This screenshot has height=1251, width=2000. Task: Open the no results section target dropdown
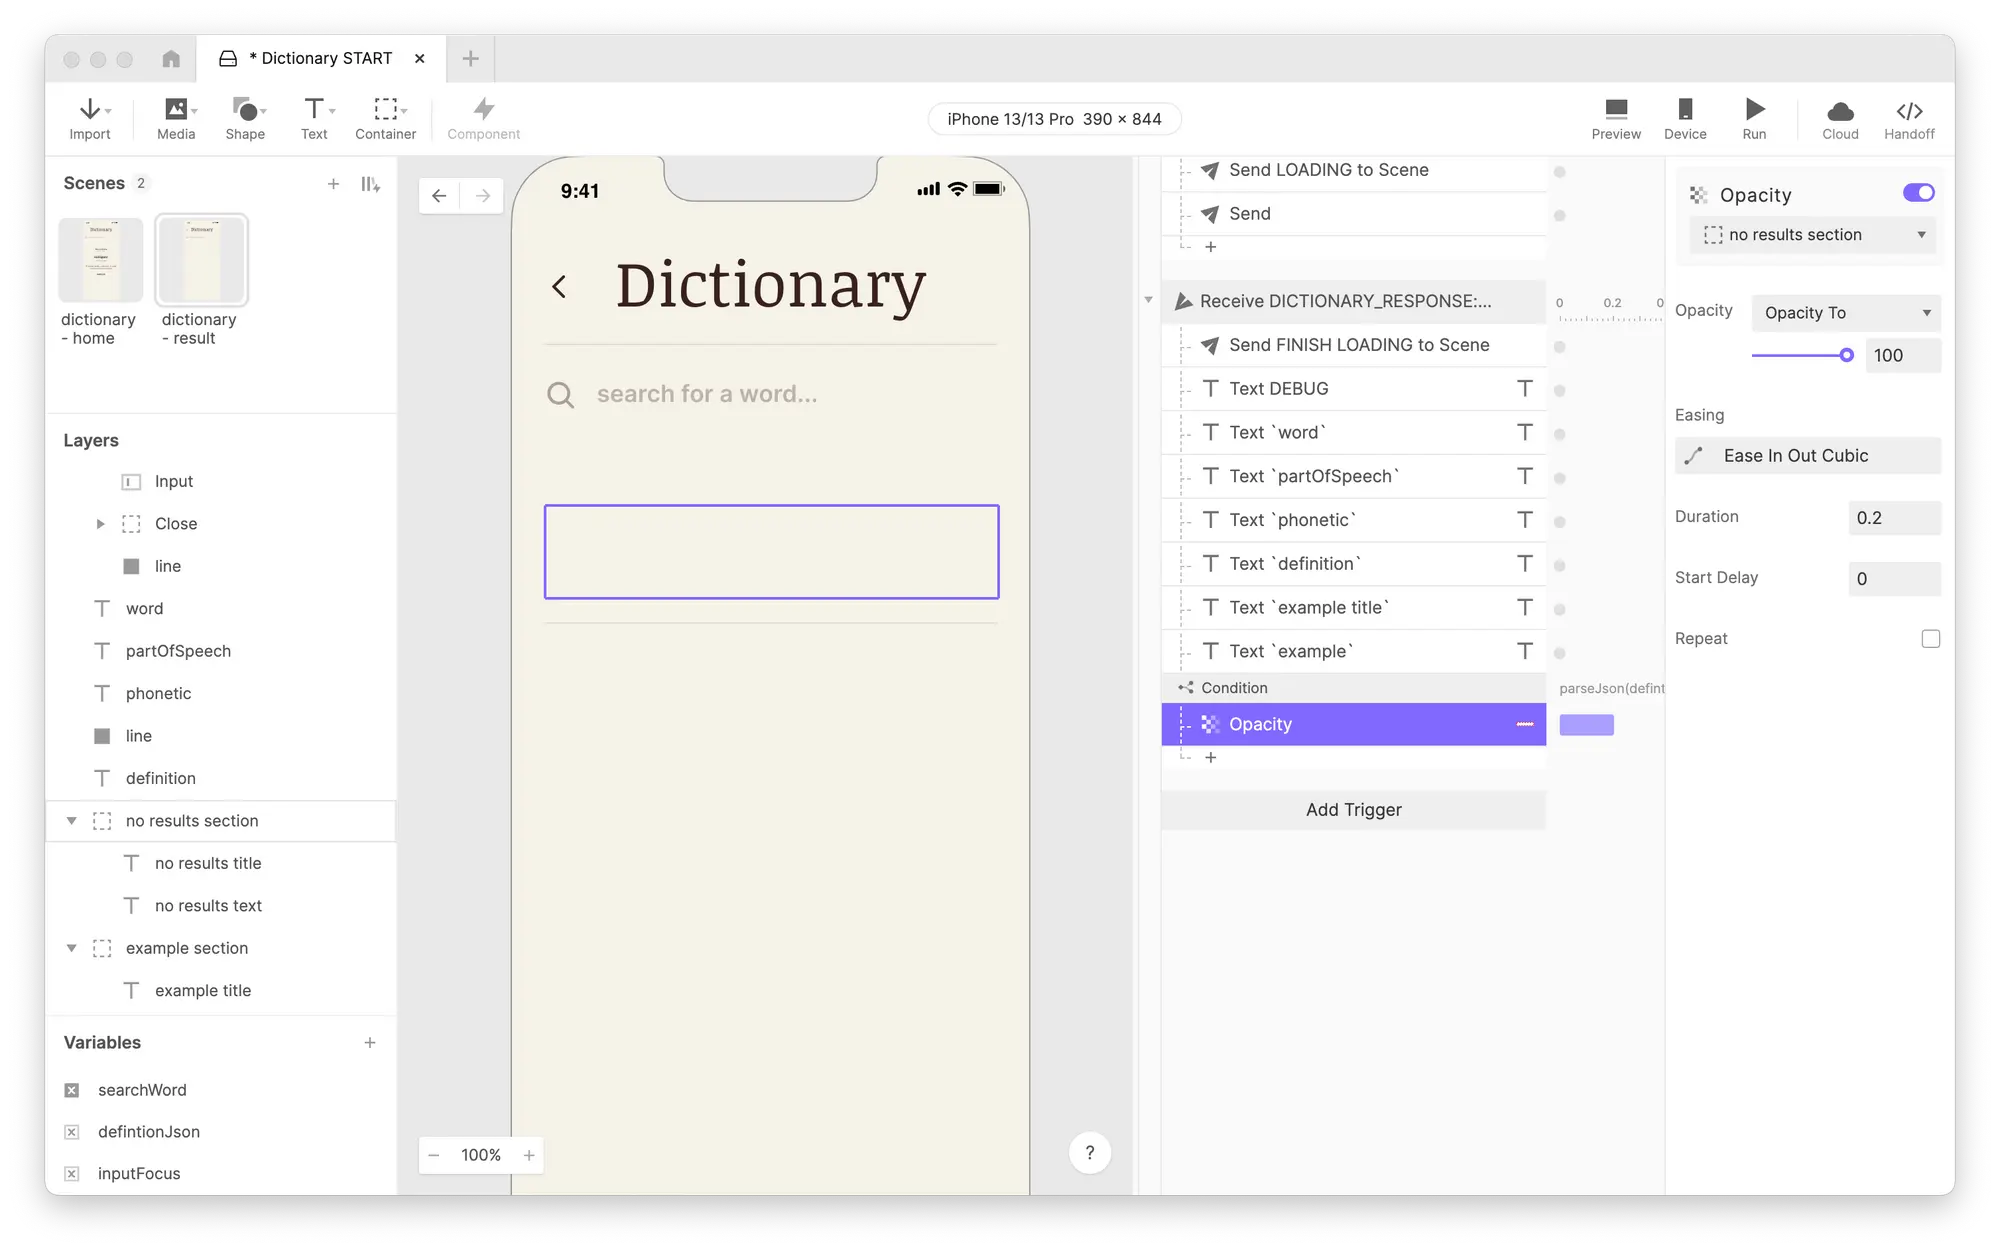point(1812,235)
